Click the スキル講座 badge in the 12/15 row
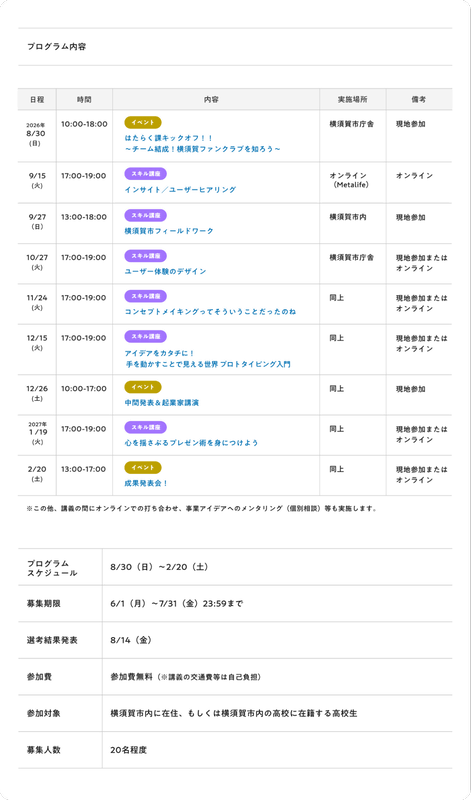 coord(145,336)
